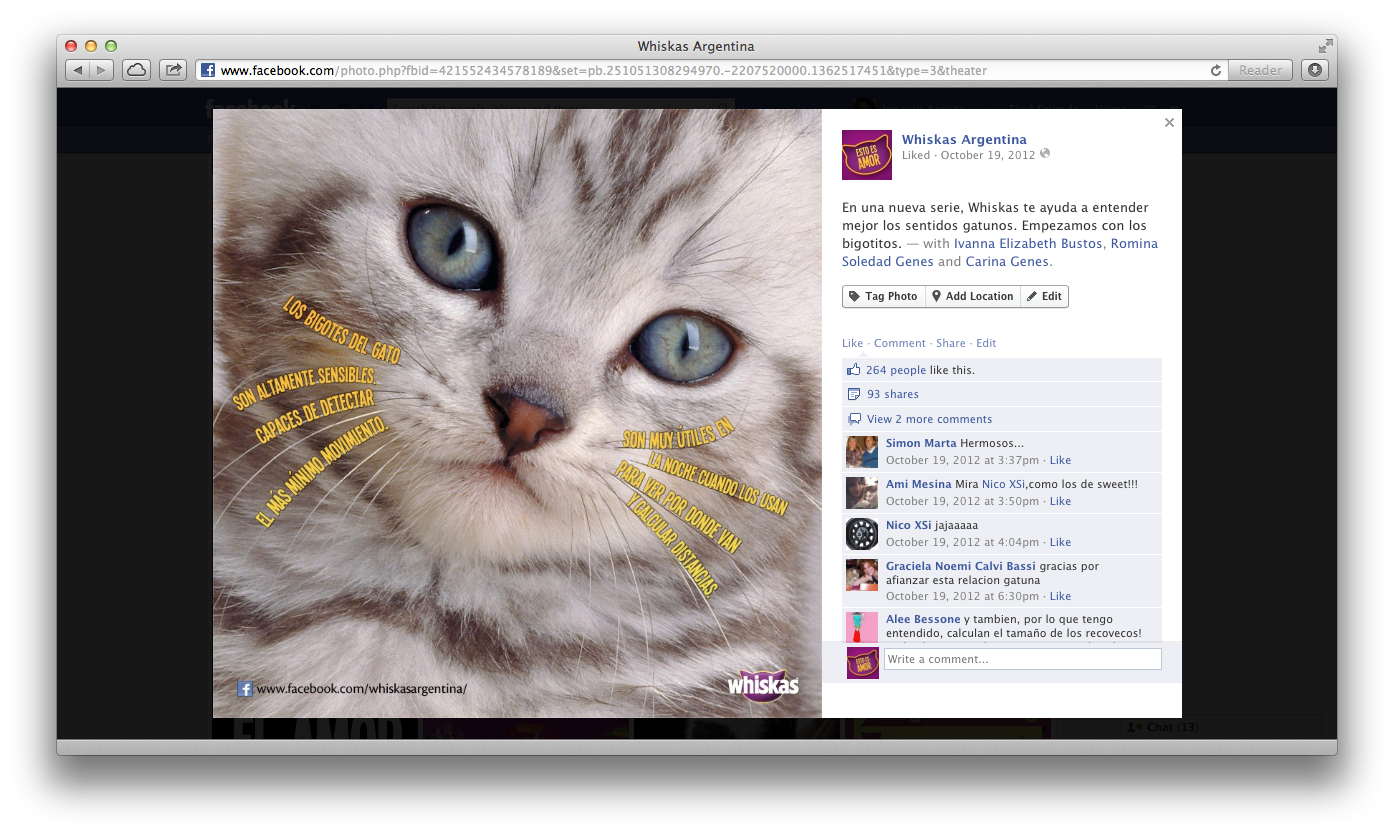Show Safari downloads
Screen dimensions: 1394x834
pos(1314,70)
